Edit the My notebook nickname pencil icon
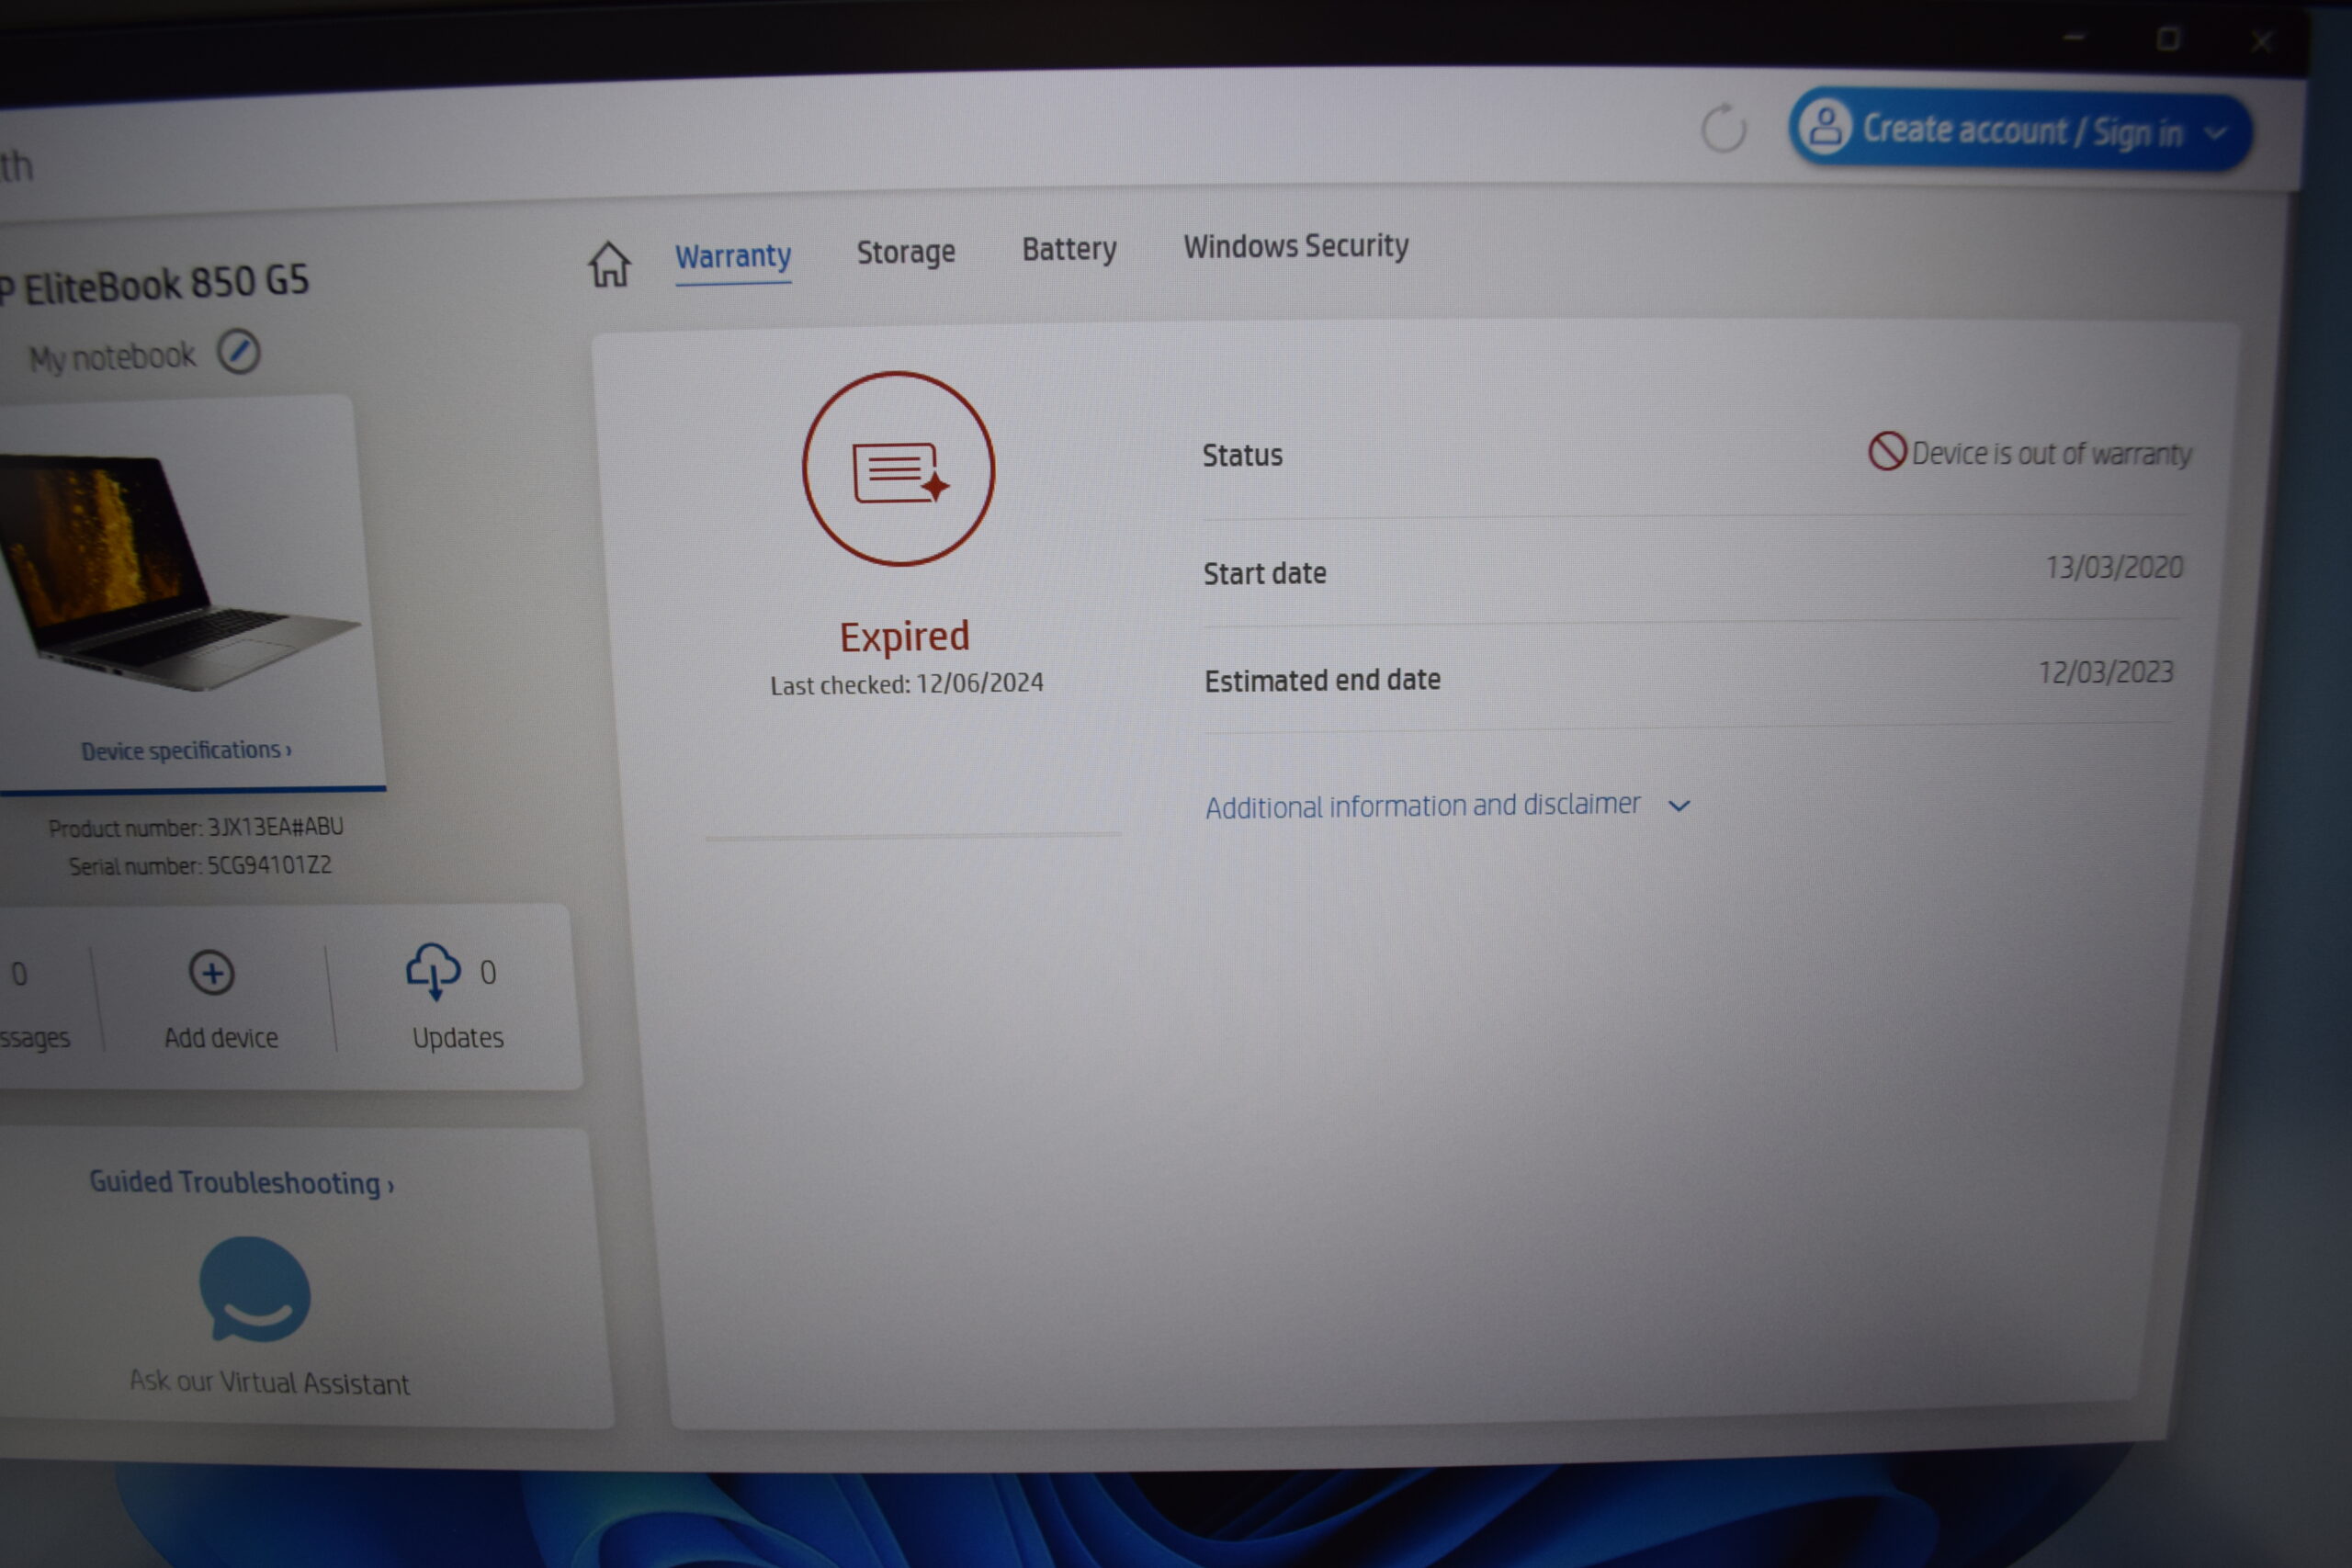2352x1568 pixels. point(239,352)
